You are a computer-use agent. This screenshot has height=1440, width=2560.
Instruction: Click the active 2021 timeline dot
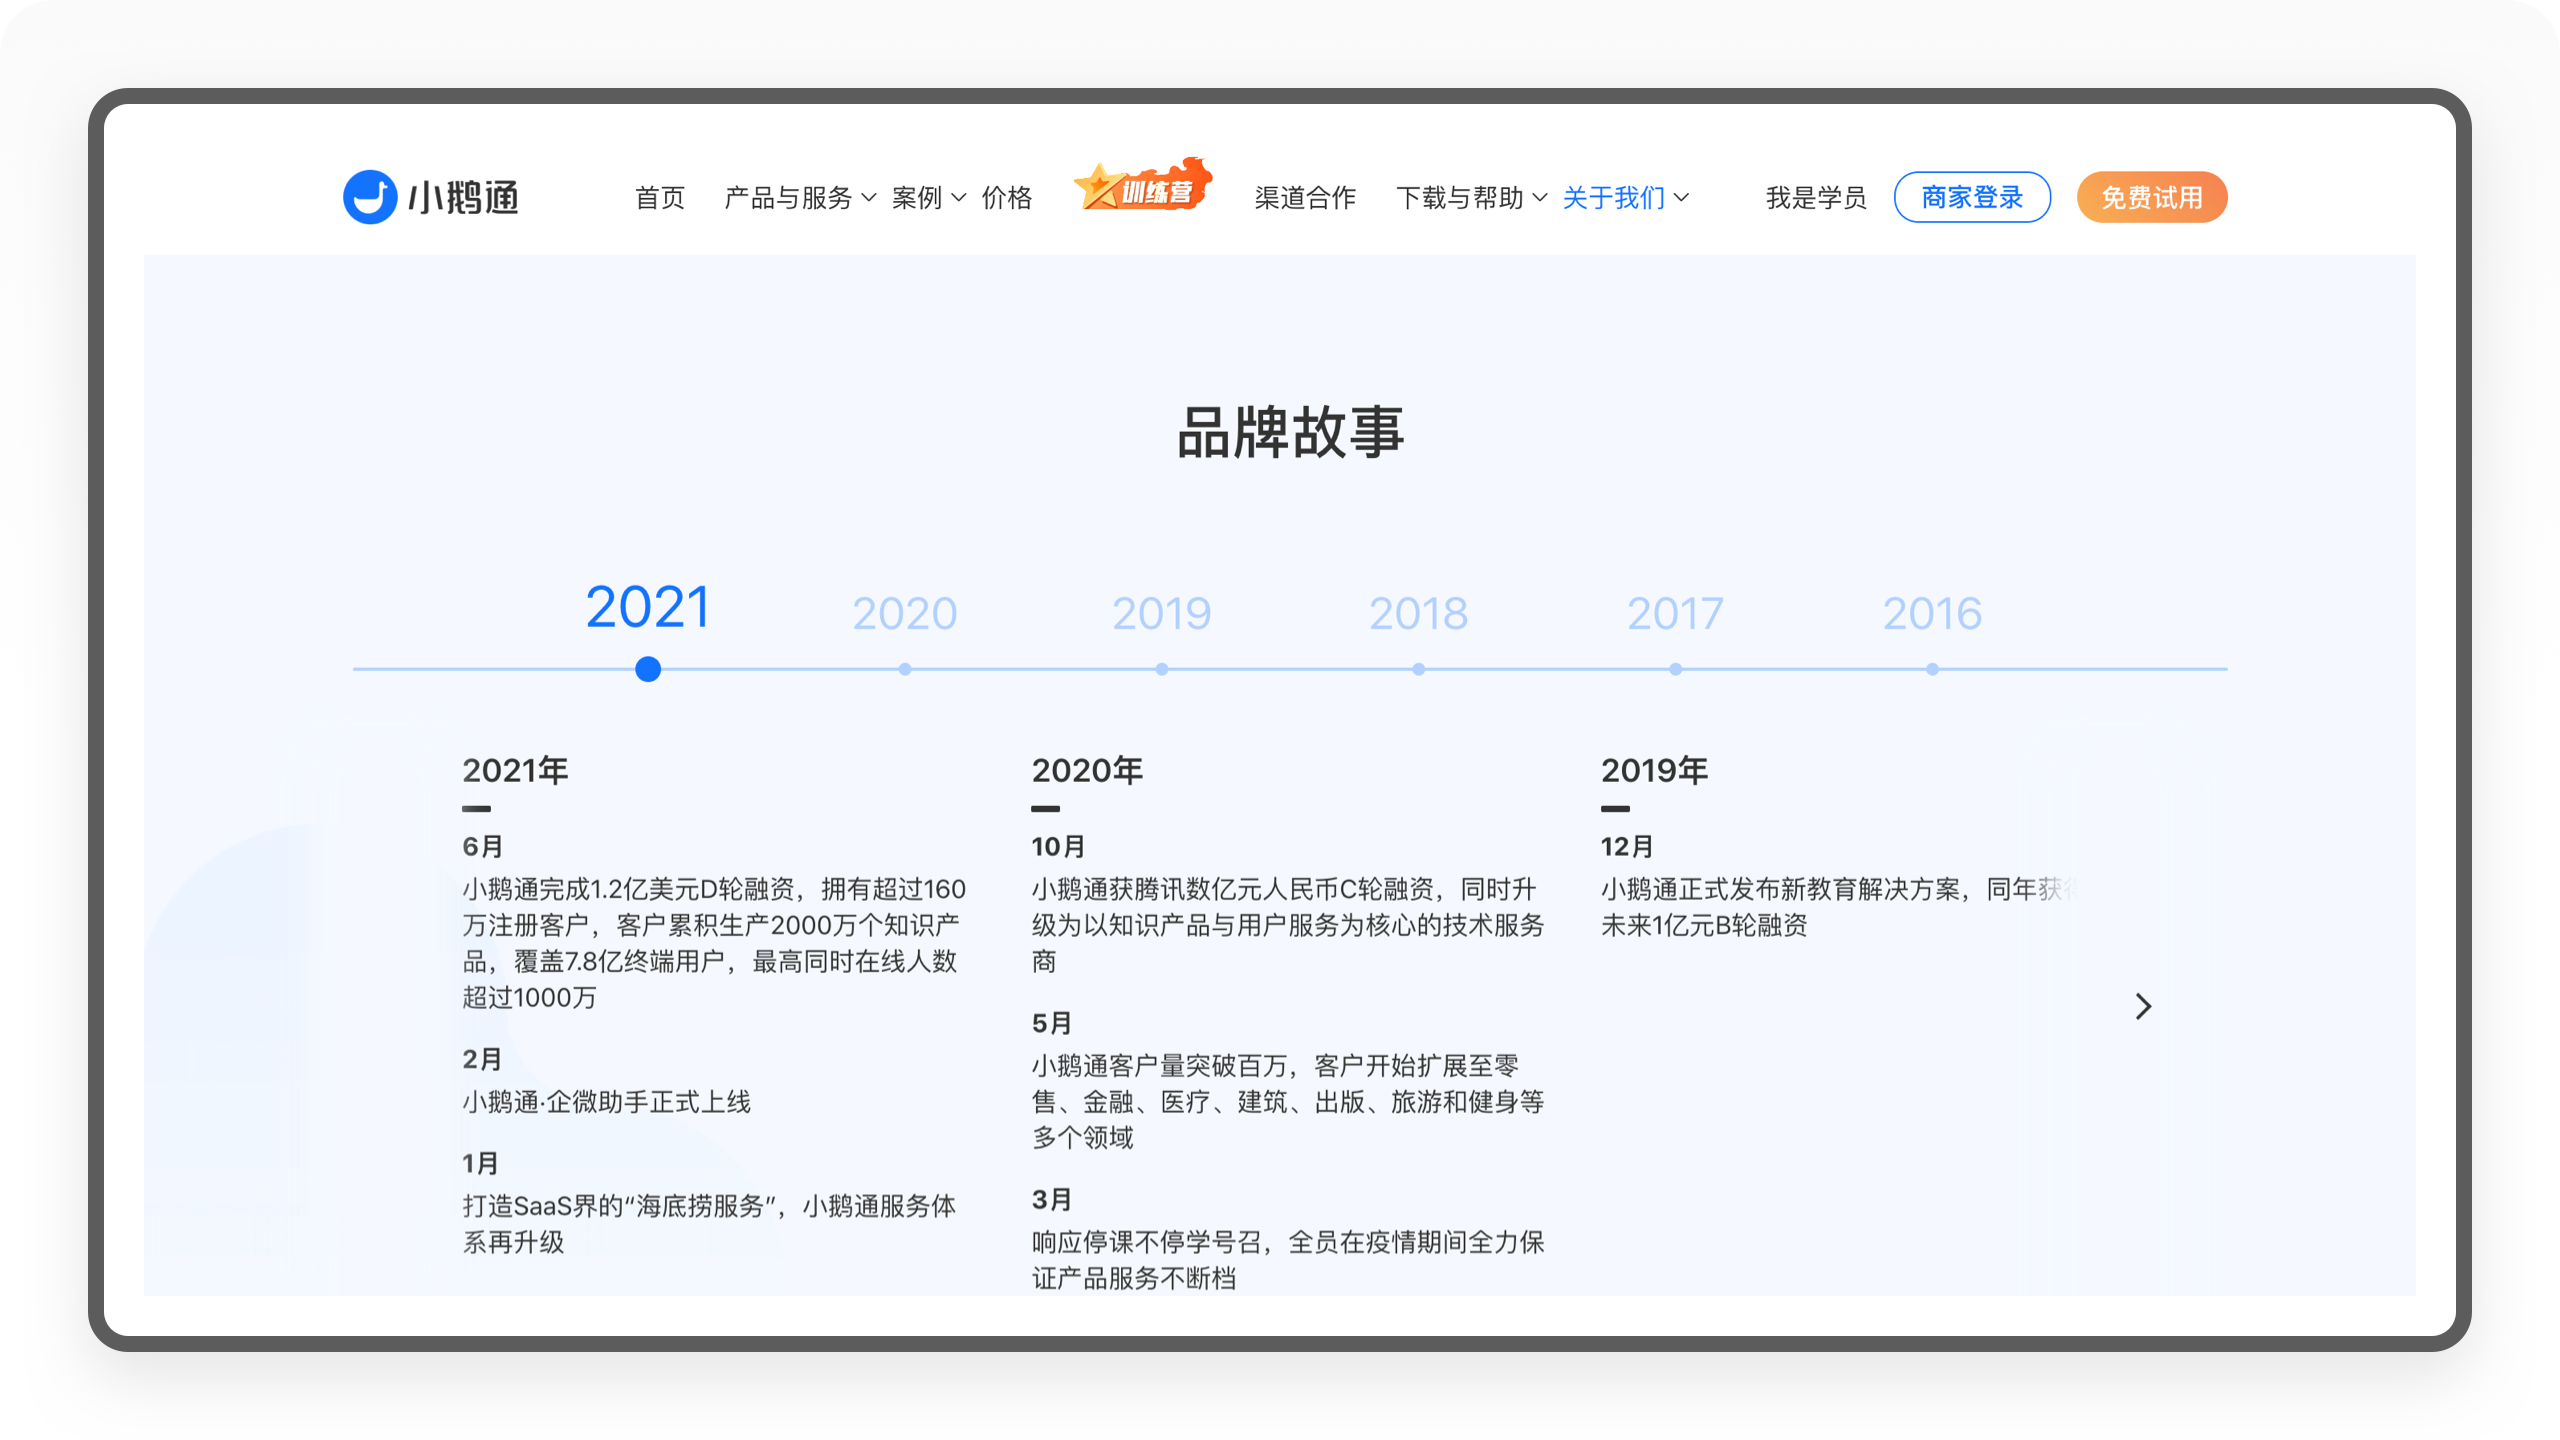(648, 669)
